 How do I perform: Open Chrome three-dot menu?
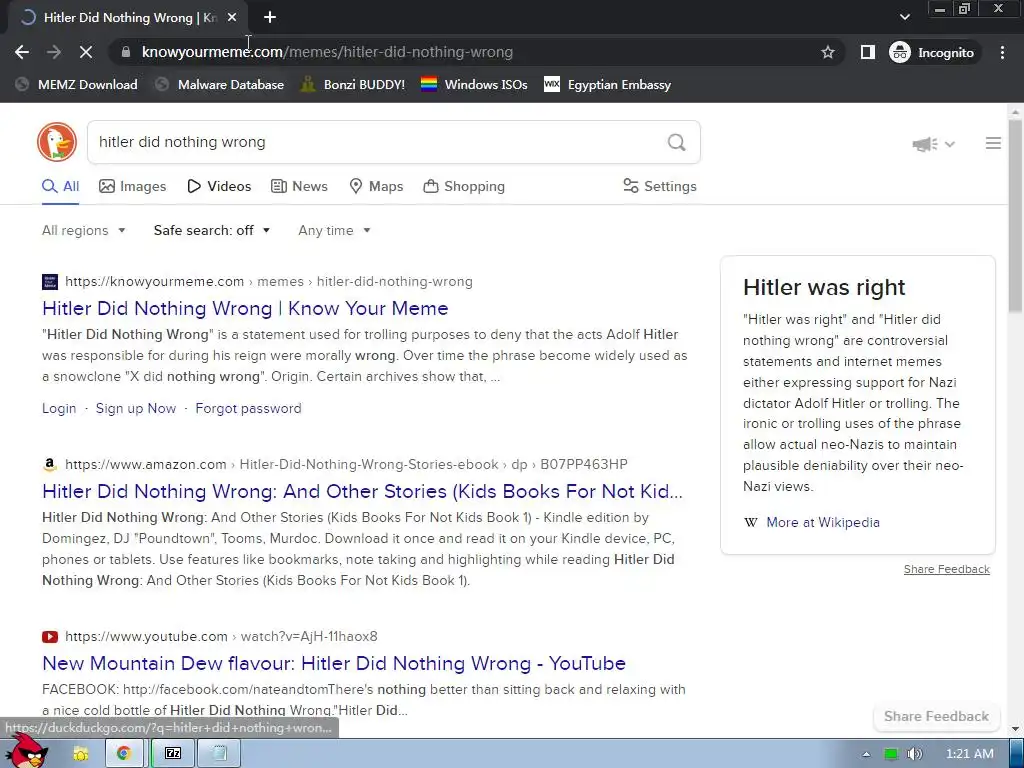1002,52
